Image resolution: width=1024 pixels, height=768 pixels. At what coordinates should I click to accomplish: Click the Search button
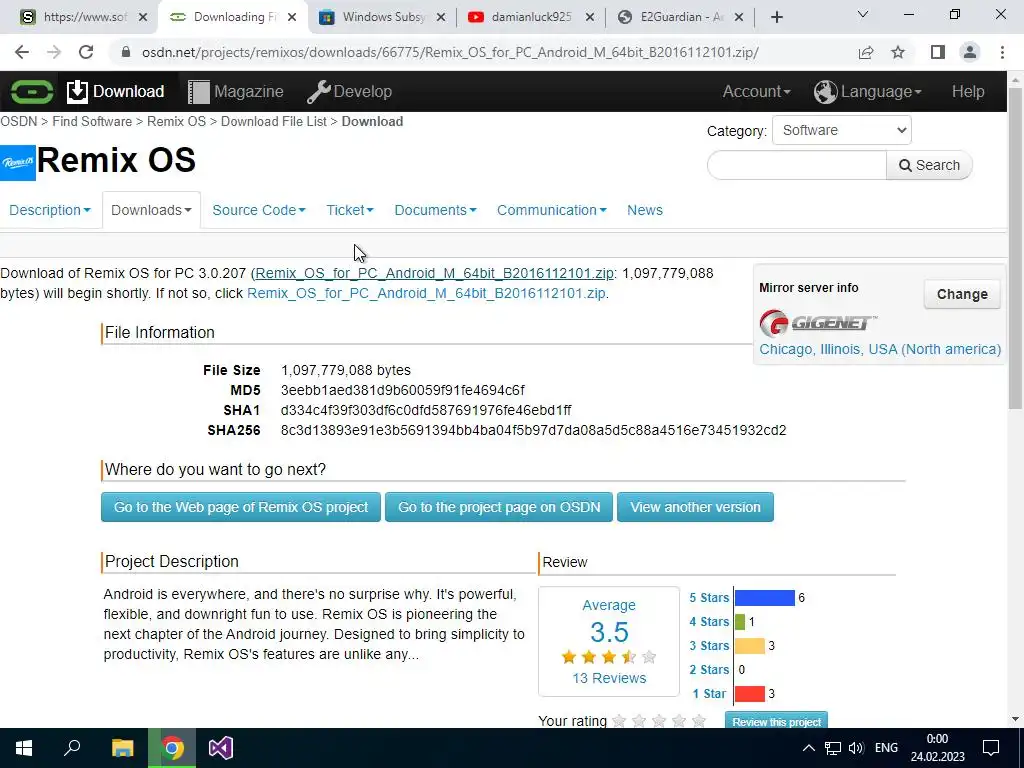929,165
